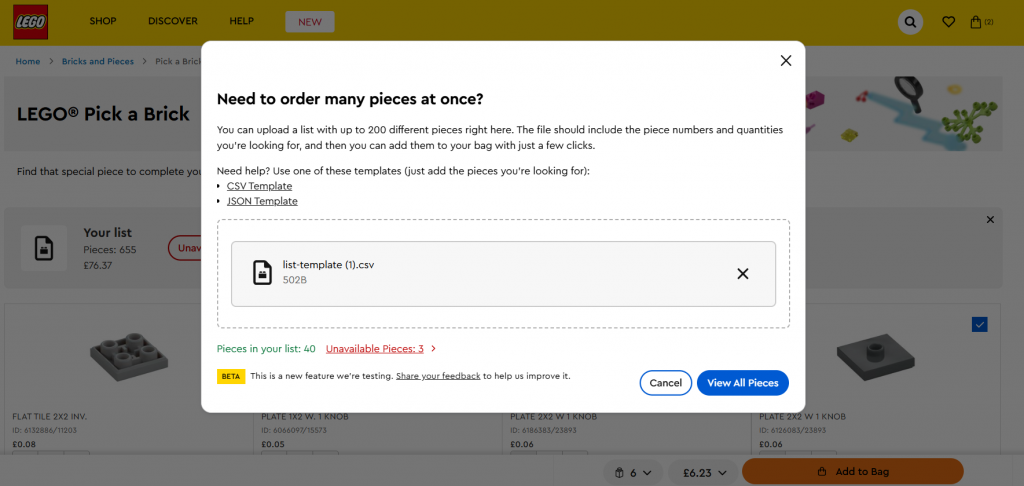The height and width of the screenshot is (486, 1024).
Task: Close the upload dialog with X
Action: [785, 60]
